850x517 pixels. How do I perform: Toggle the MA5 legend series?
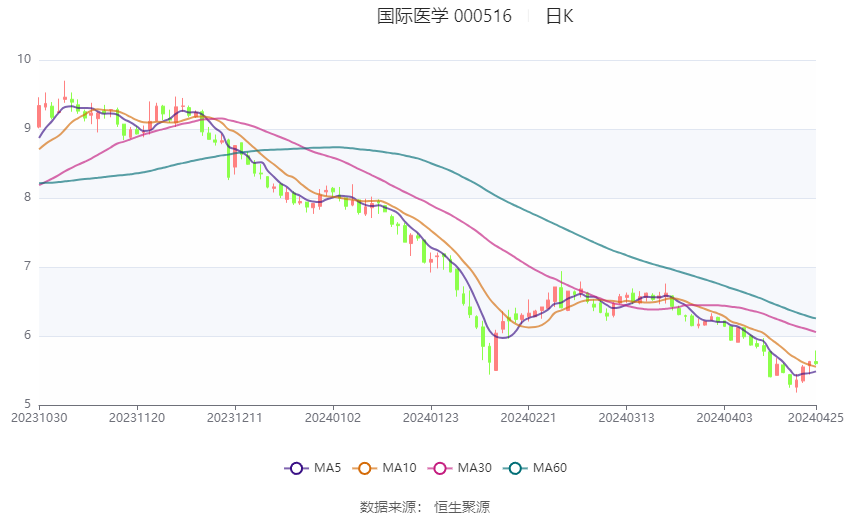click(x=313, y=468)
